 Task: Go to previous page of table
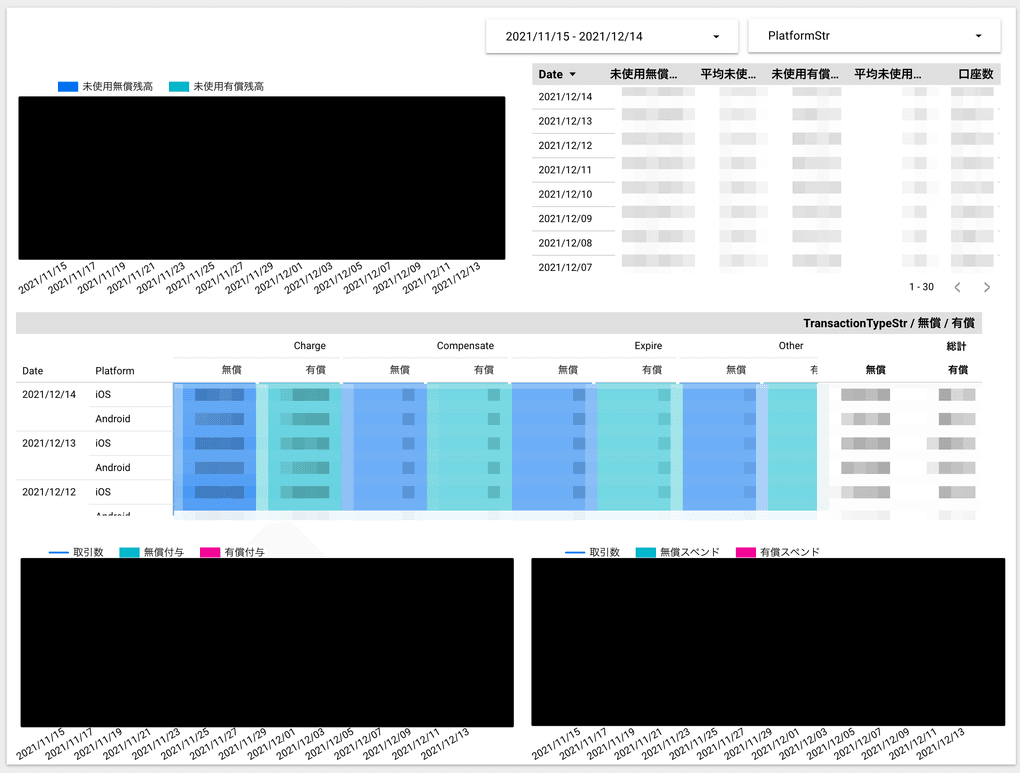[957, 287]
